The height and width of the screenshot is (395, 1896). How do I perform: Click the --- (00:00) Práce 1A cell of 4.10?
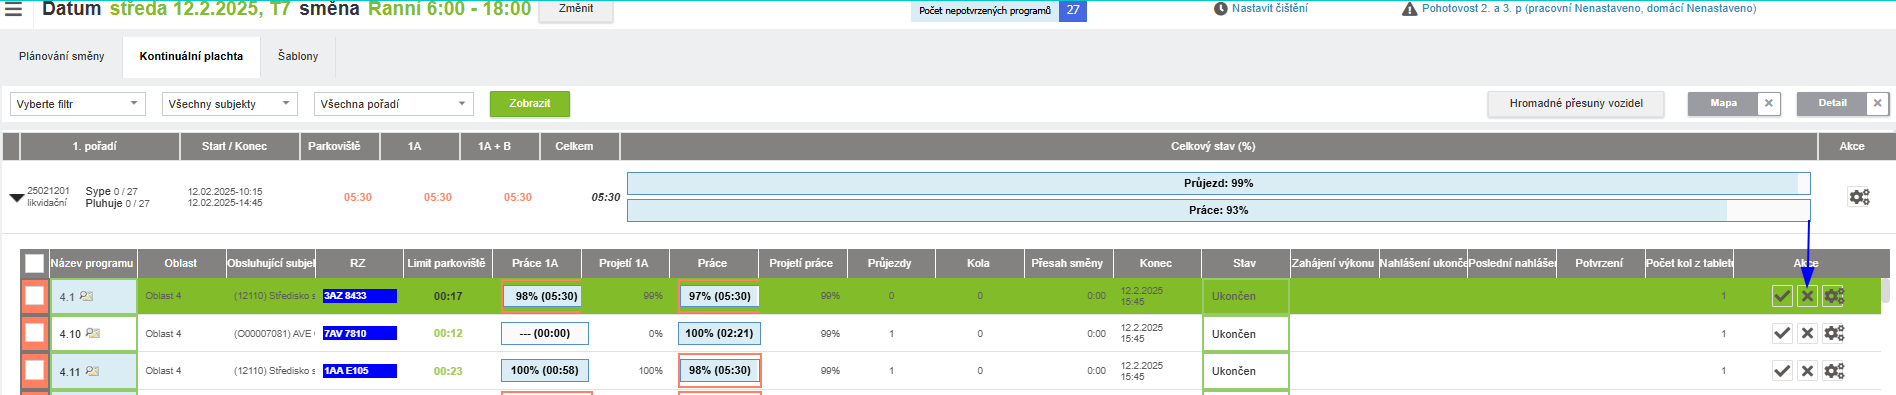tap(544, 333)
